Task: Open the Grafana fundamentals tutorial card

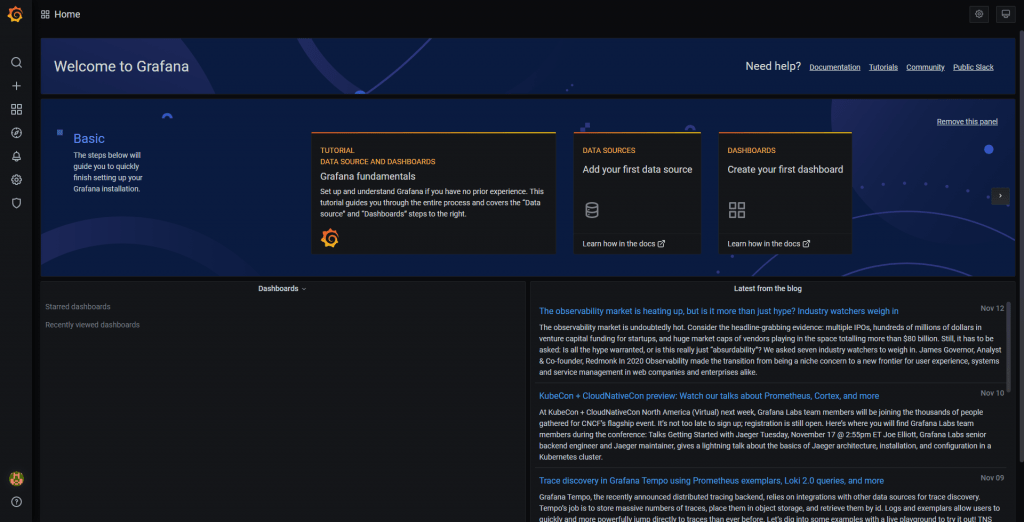Action: [434, 193]
